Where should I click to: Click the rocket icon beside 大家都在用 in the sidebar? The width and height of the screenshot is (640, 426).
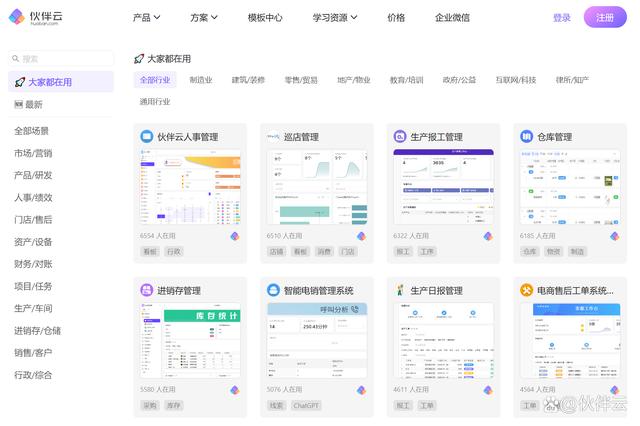[20, 82]
